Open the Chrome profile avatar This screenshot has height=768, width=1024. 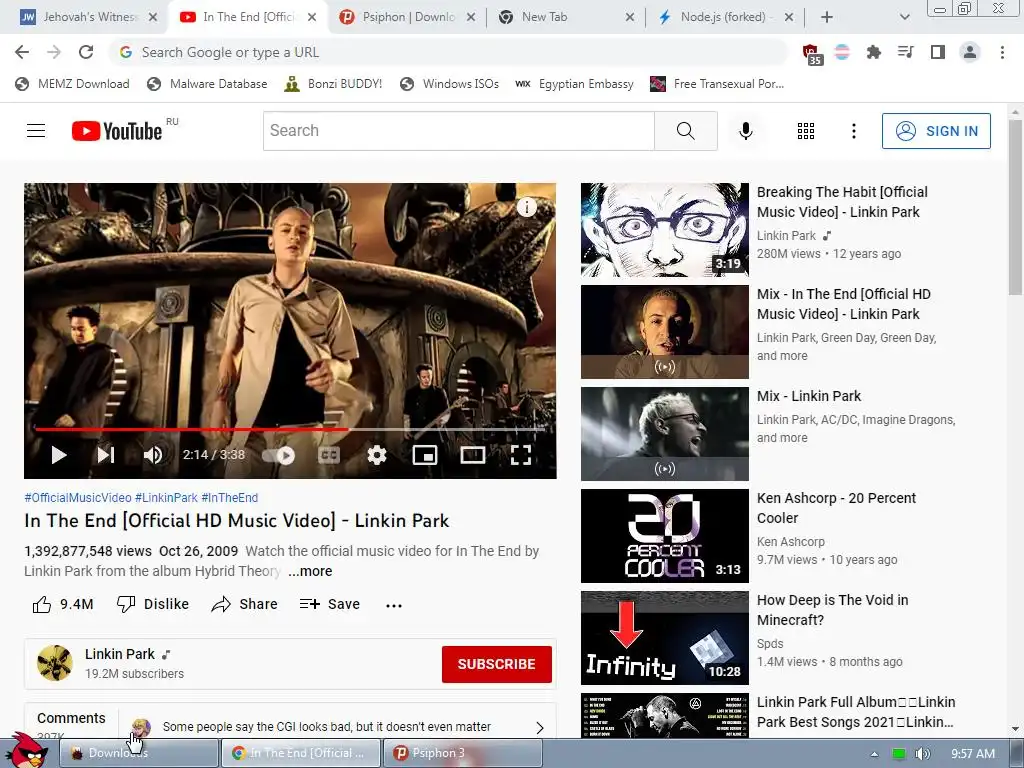click(970, 52)
